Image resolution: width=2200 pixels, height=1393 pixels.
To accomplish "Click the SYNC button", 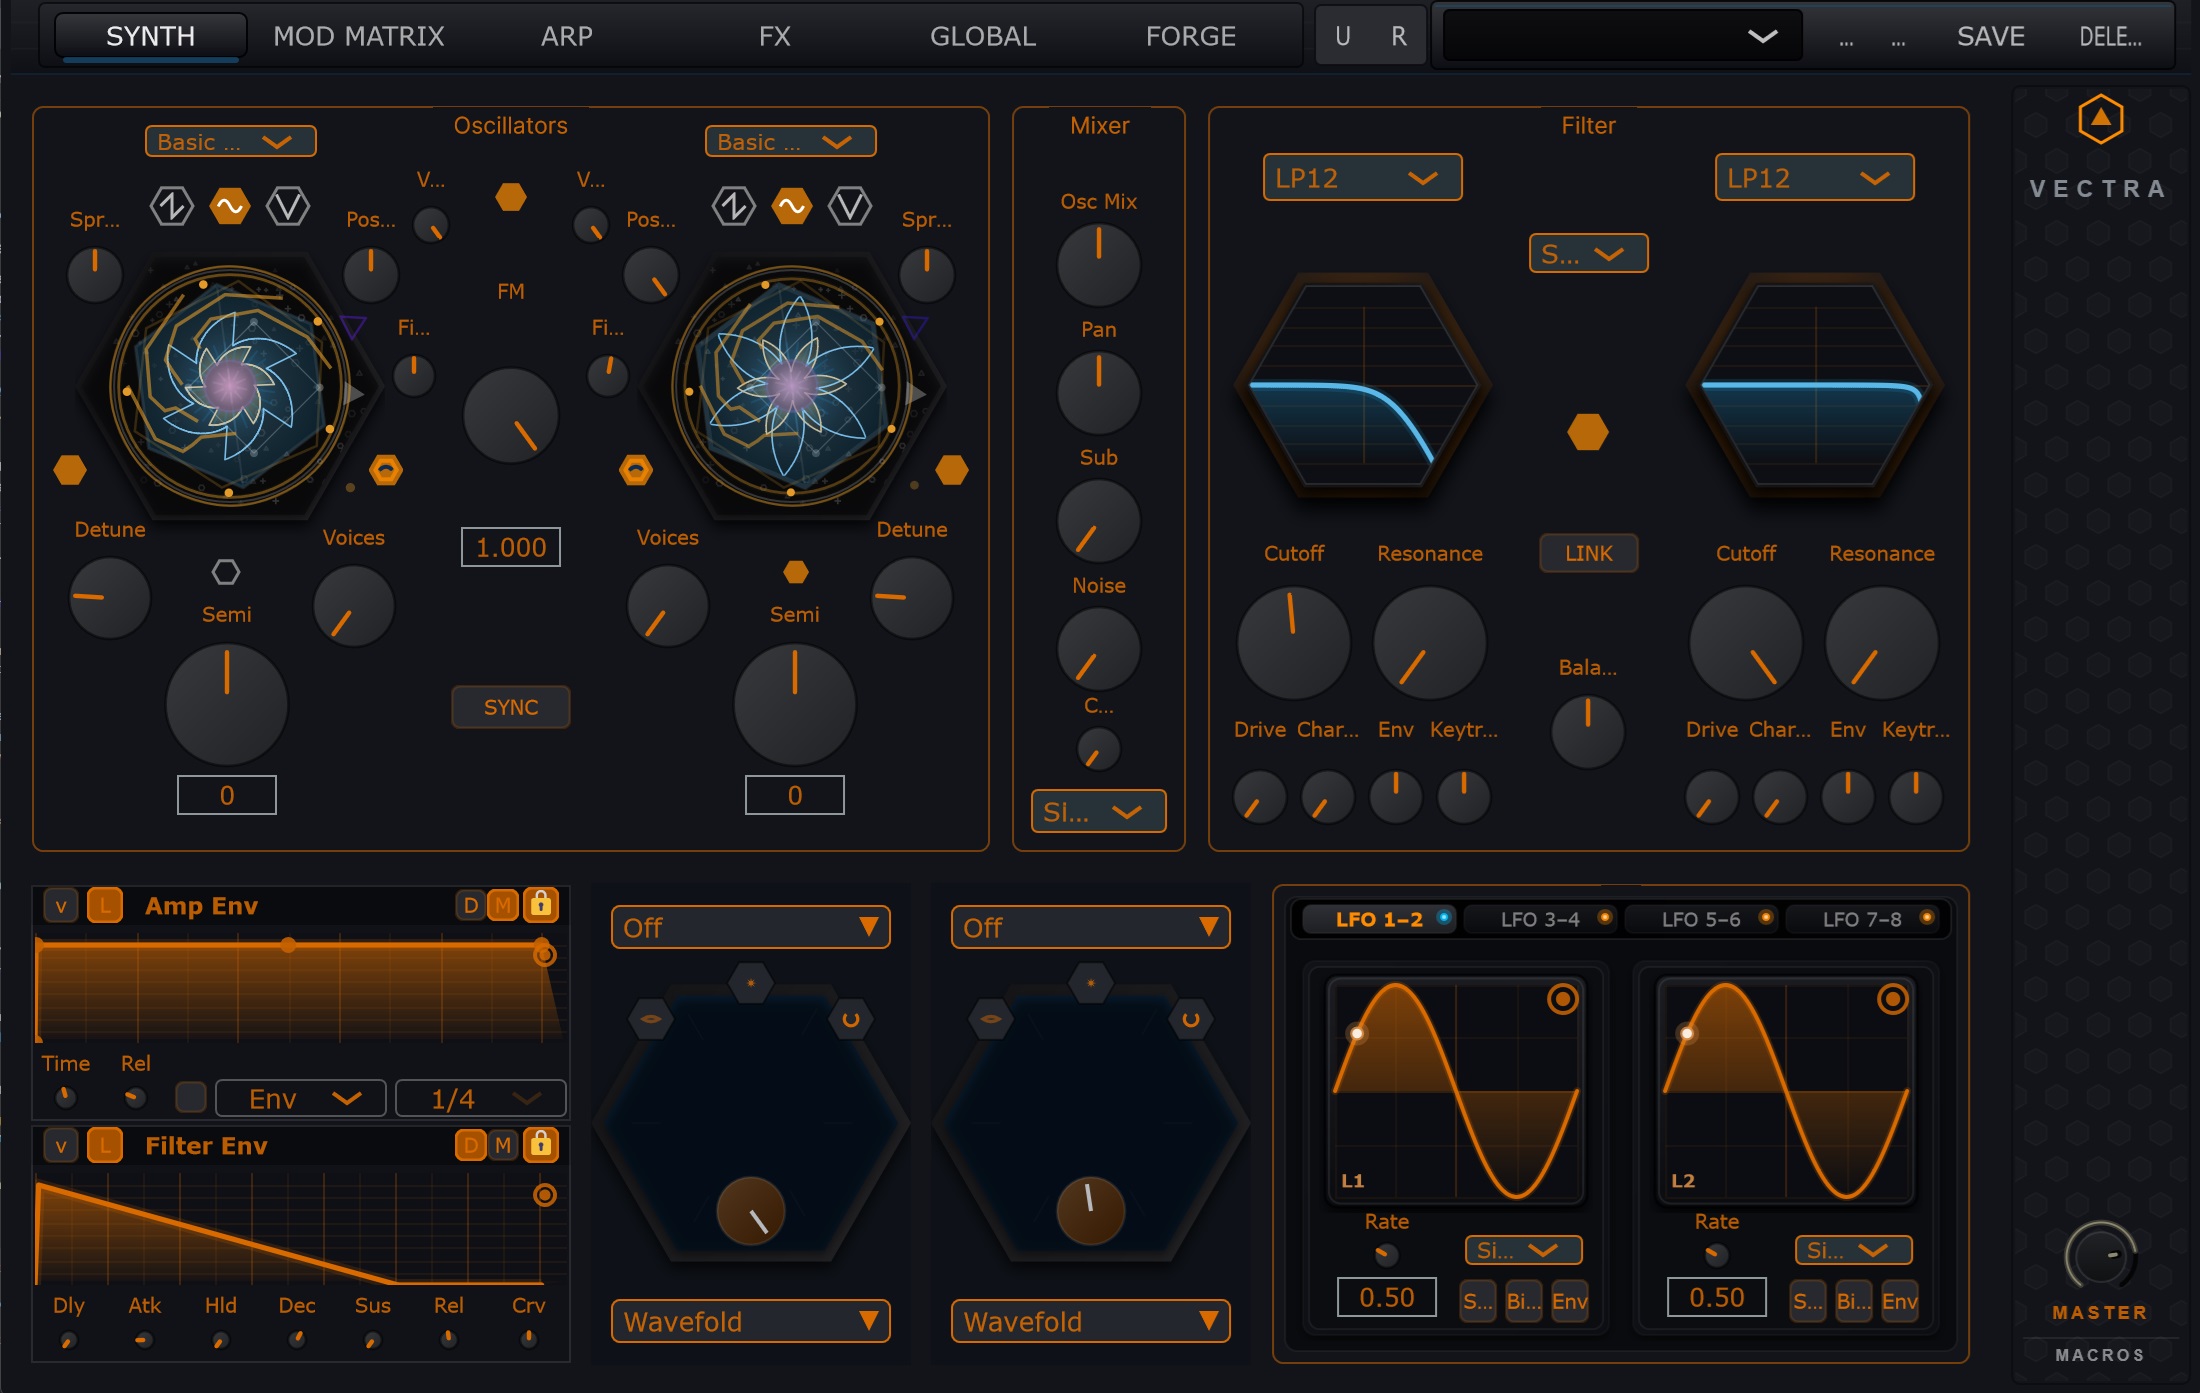I will tap(510, 707).
